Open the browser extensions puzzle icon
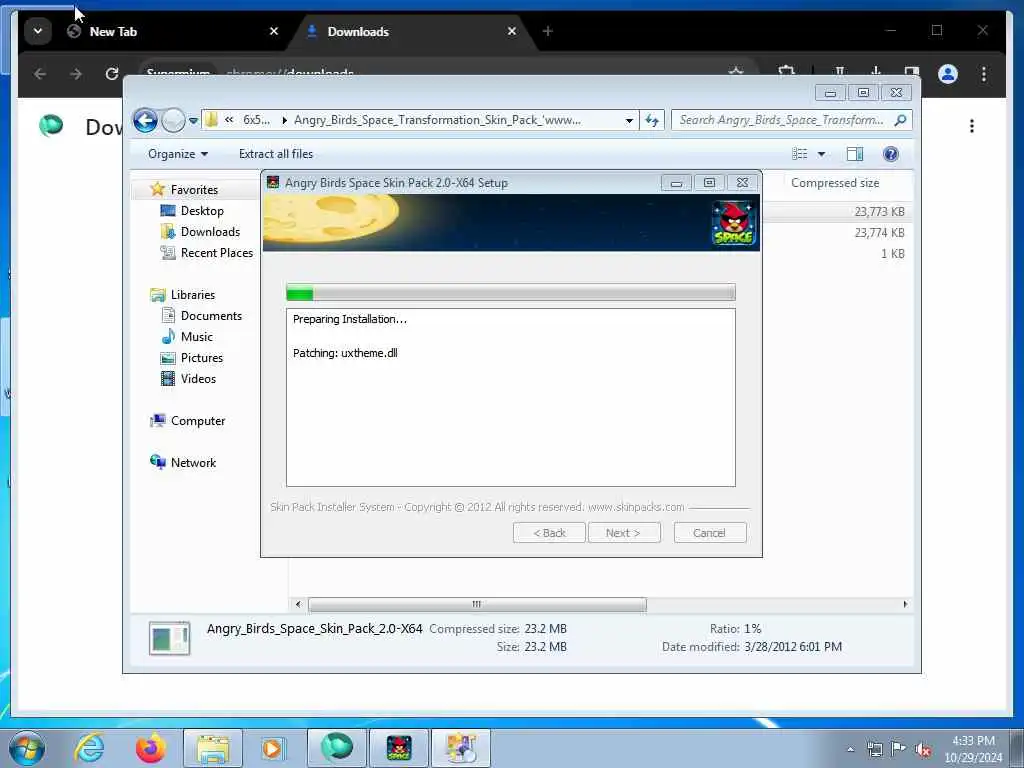Screen dimensions: 1024x768 tap(786, 71)
